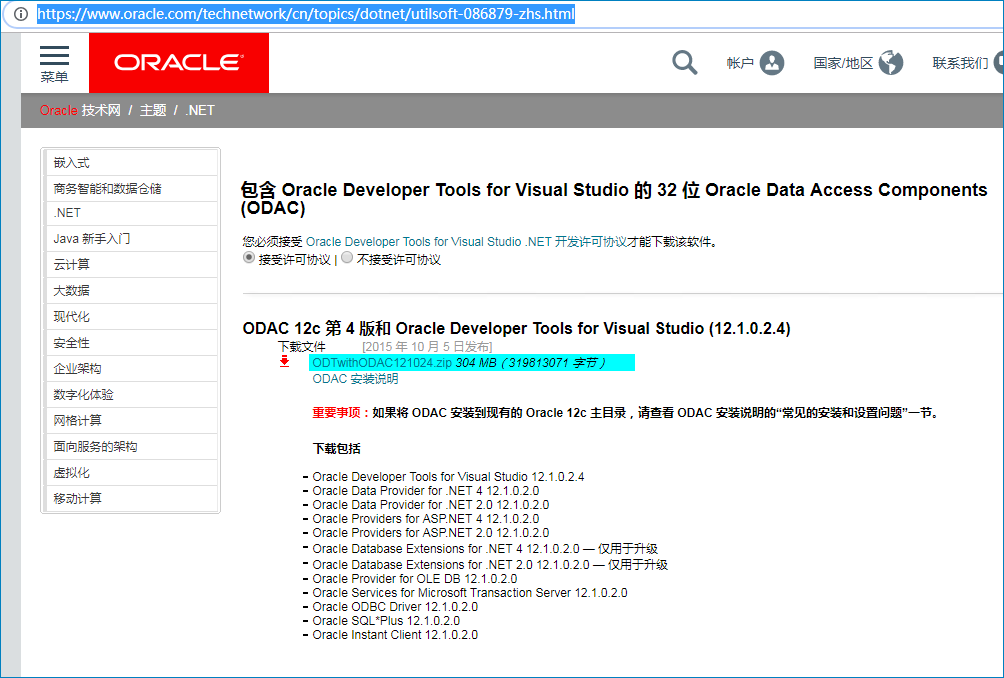Go to .NET breadcrumb link
This screenshot has height=678, width=1004.
(x=200, y=110)
